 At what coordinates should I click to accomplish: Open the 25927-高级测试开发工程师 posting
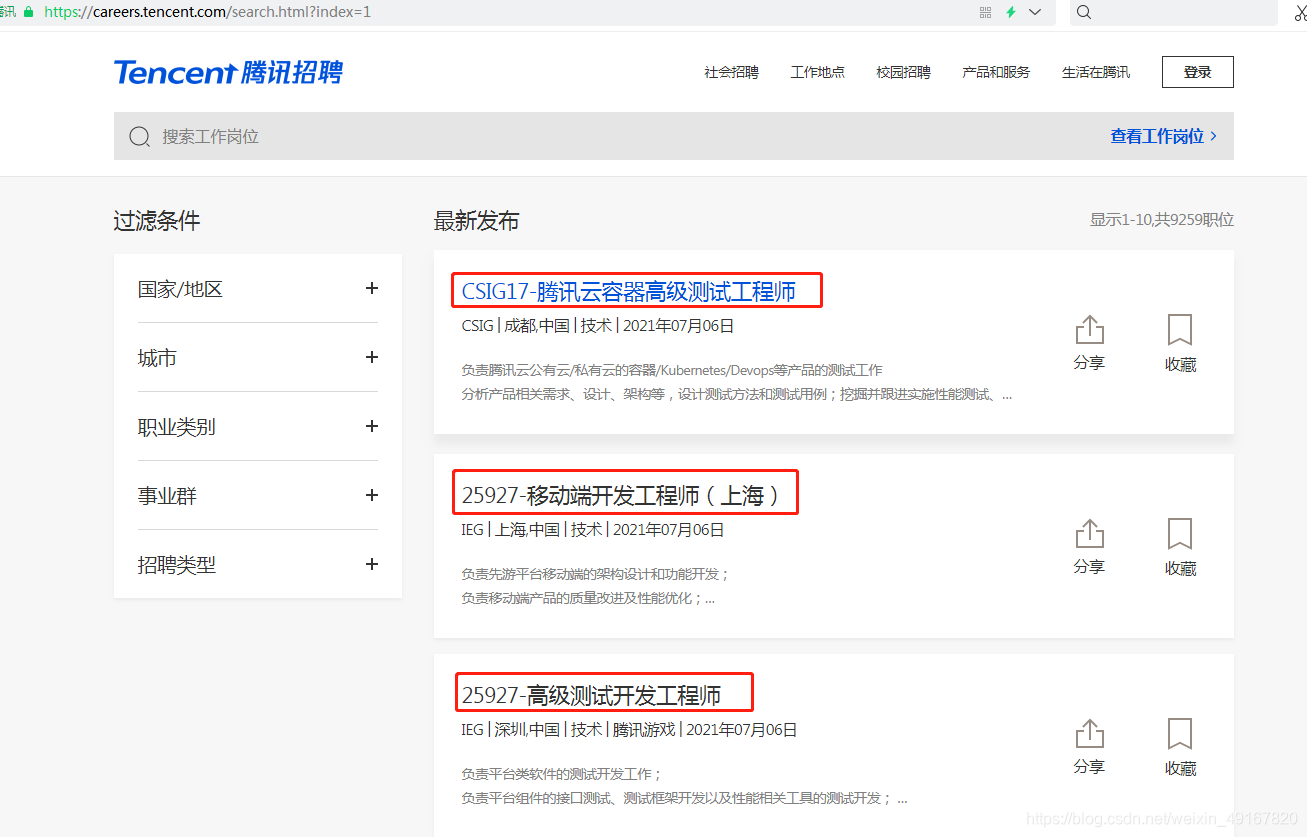tap(591, 695)
